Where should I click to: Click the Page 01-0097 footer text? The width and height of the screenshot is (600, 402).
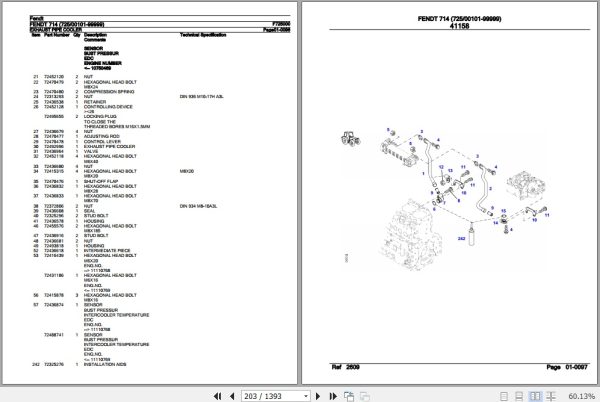[567, 367]
